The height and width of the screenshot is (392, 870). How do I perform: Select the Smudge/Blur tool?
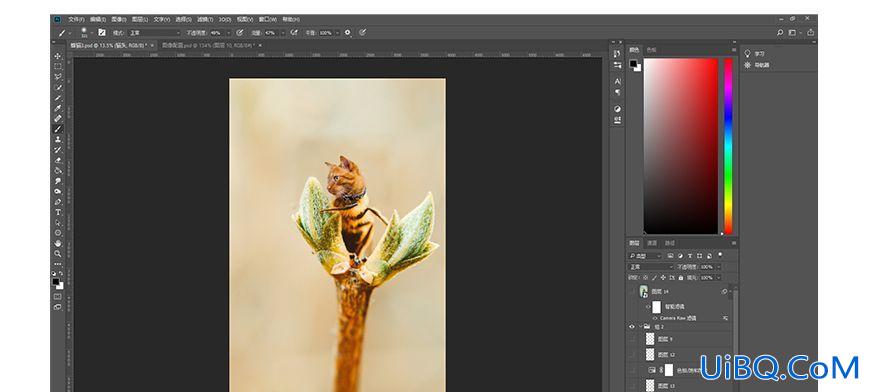click(58, 181)
